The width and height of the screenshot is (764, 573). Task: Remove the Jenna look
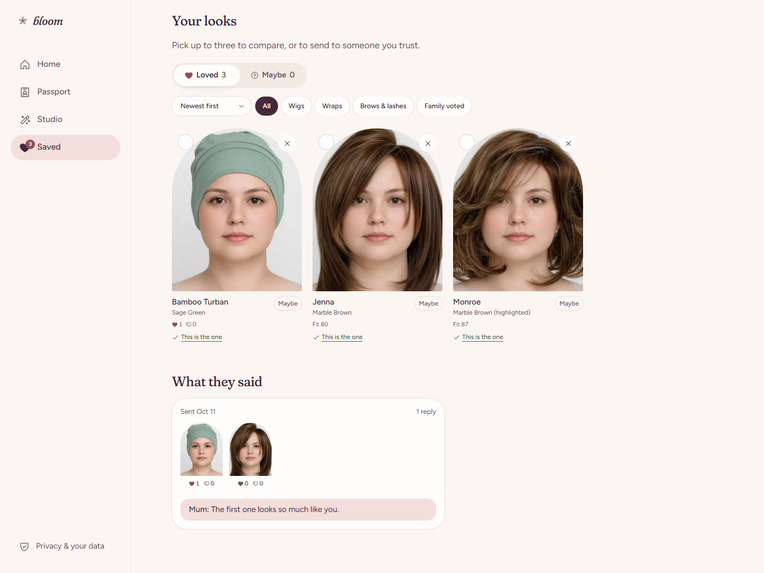[427, 143]
